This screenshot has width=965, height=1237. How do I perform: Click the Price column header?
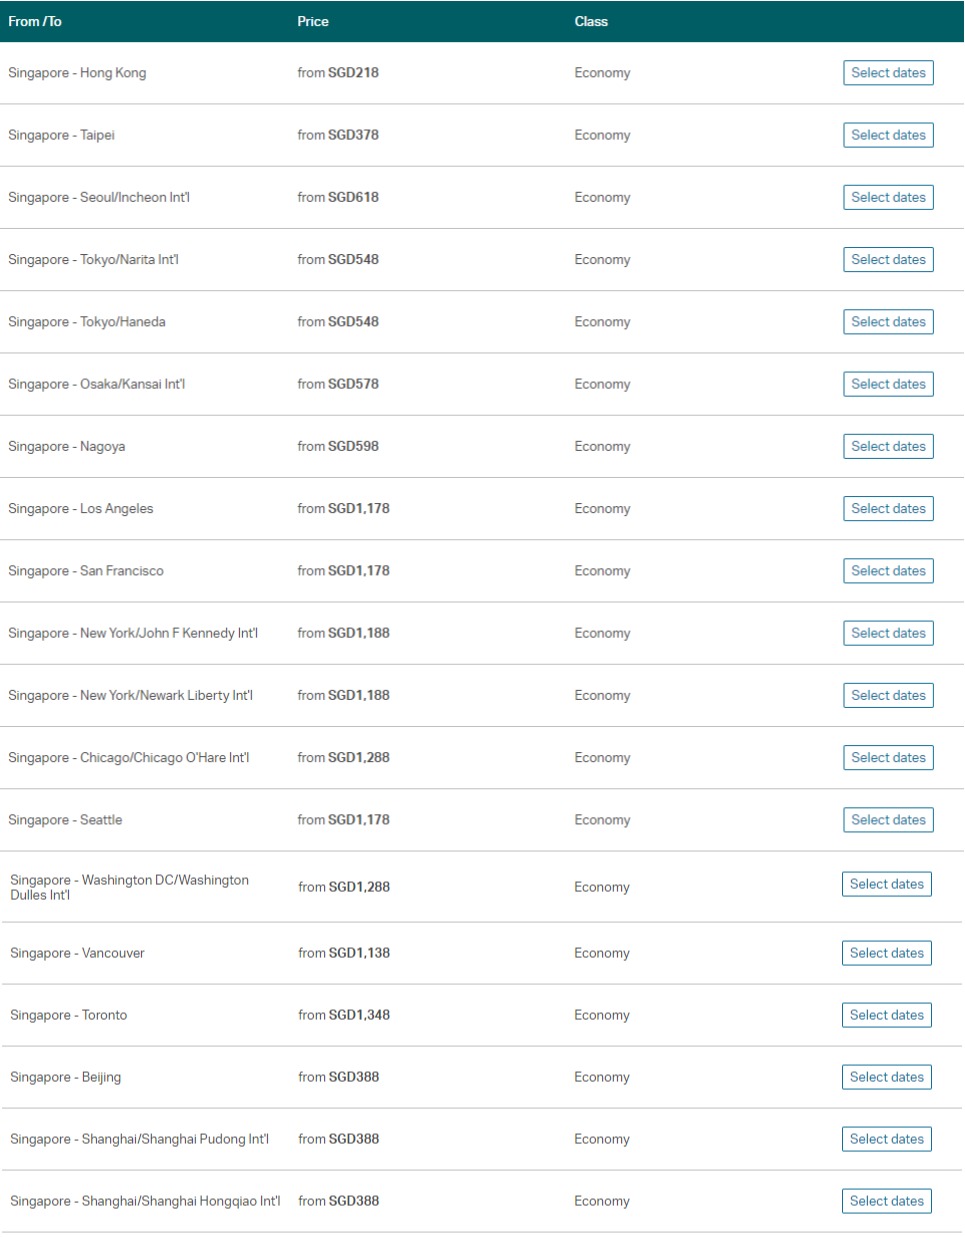[313, 21]
